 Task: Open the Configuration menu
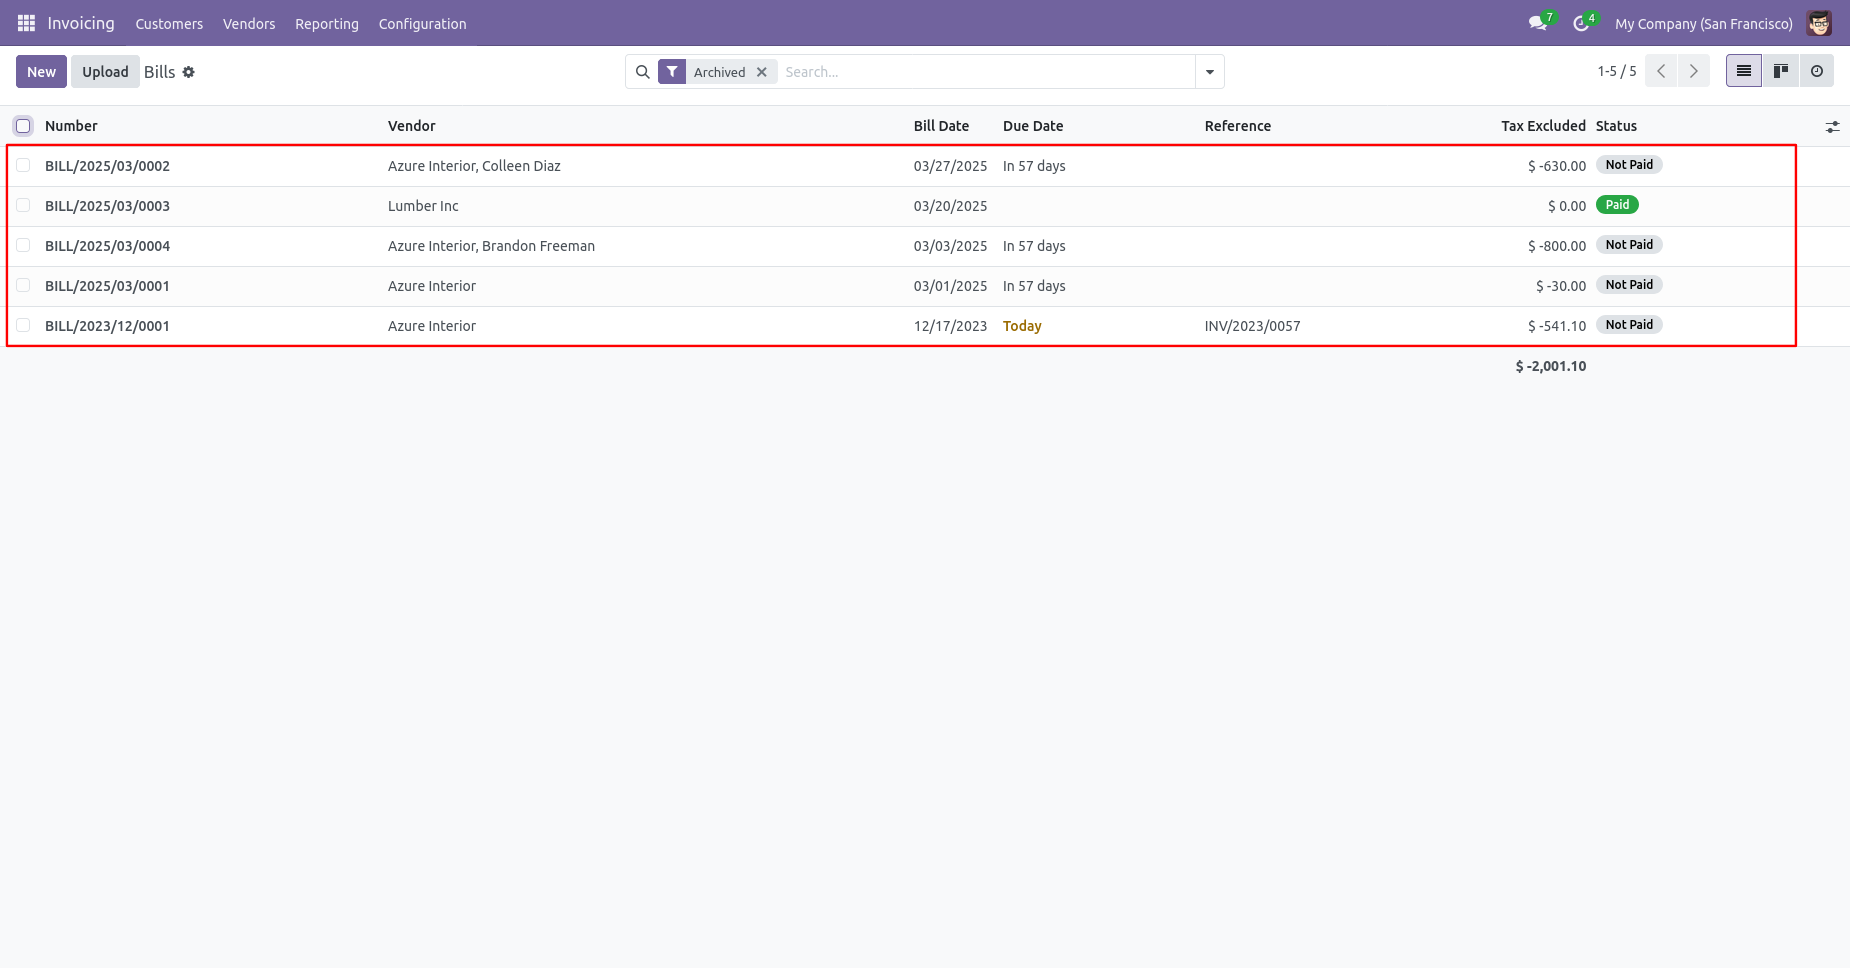422,24
